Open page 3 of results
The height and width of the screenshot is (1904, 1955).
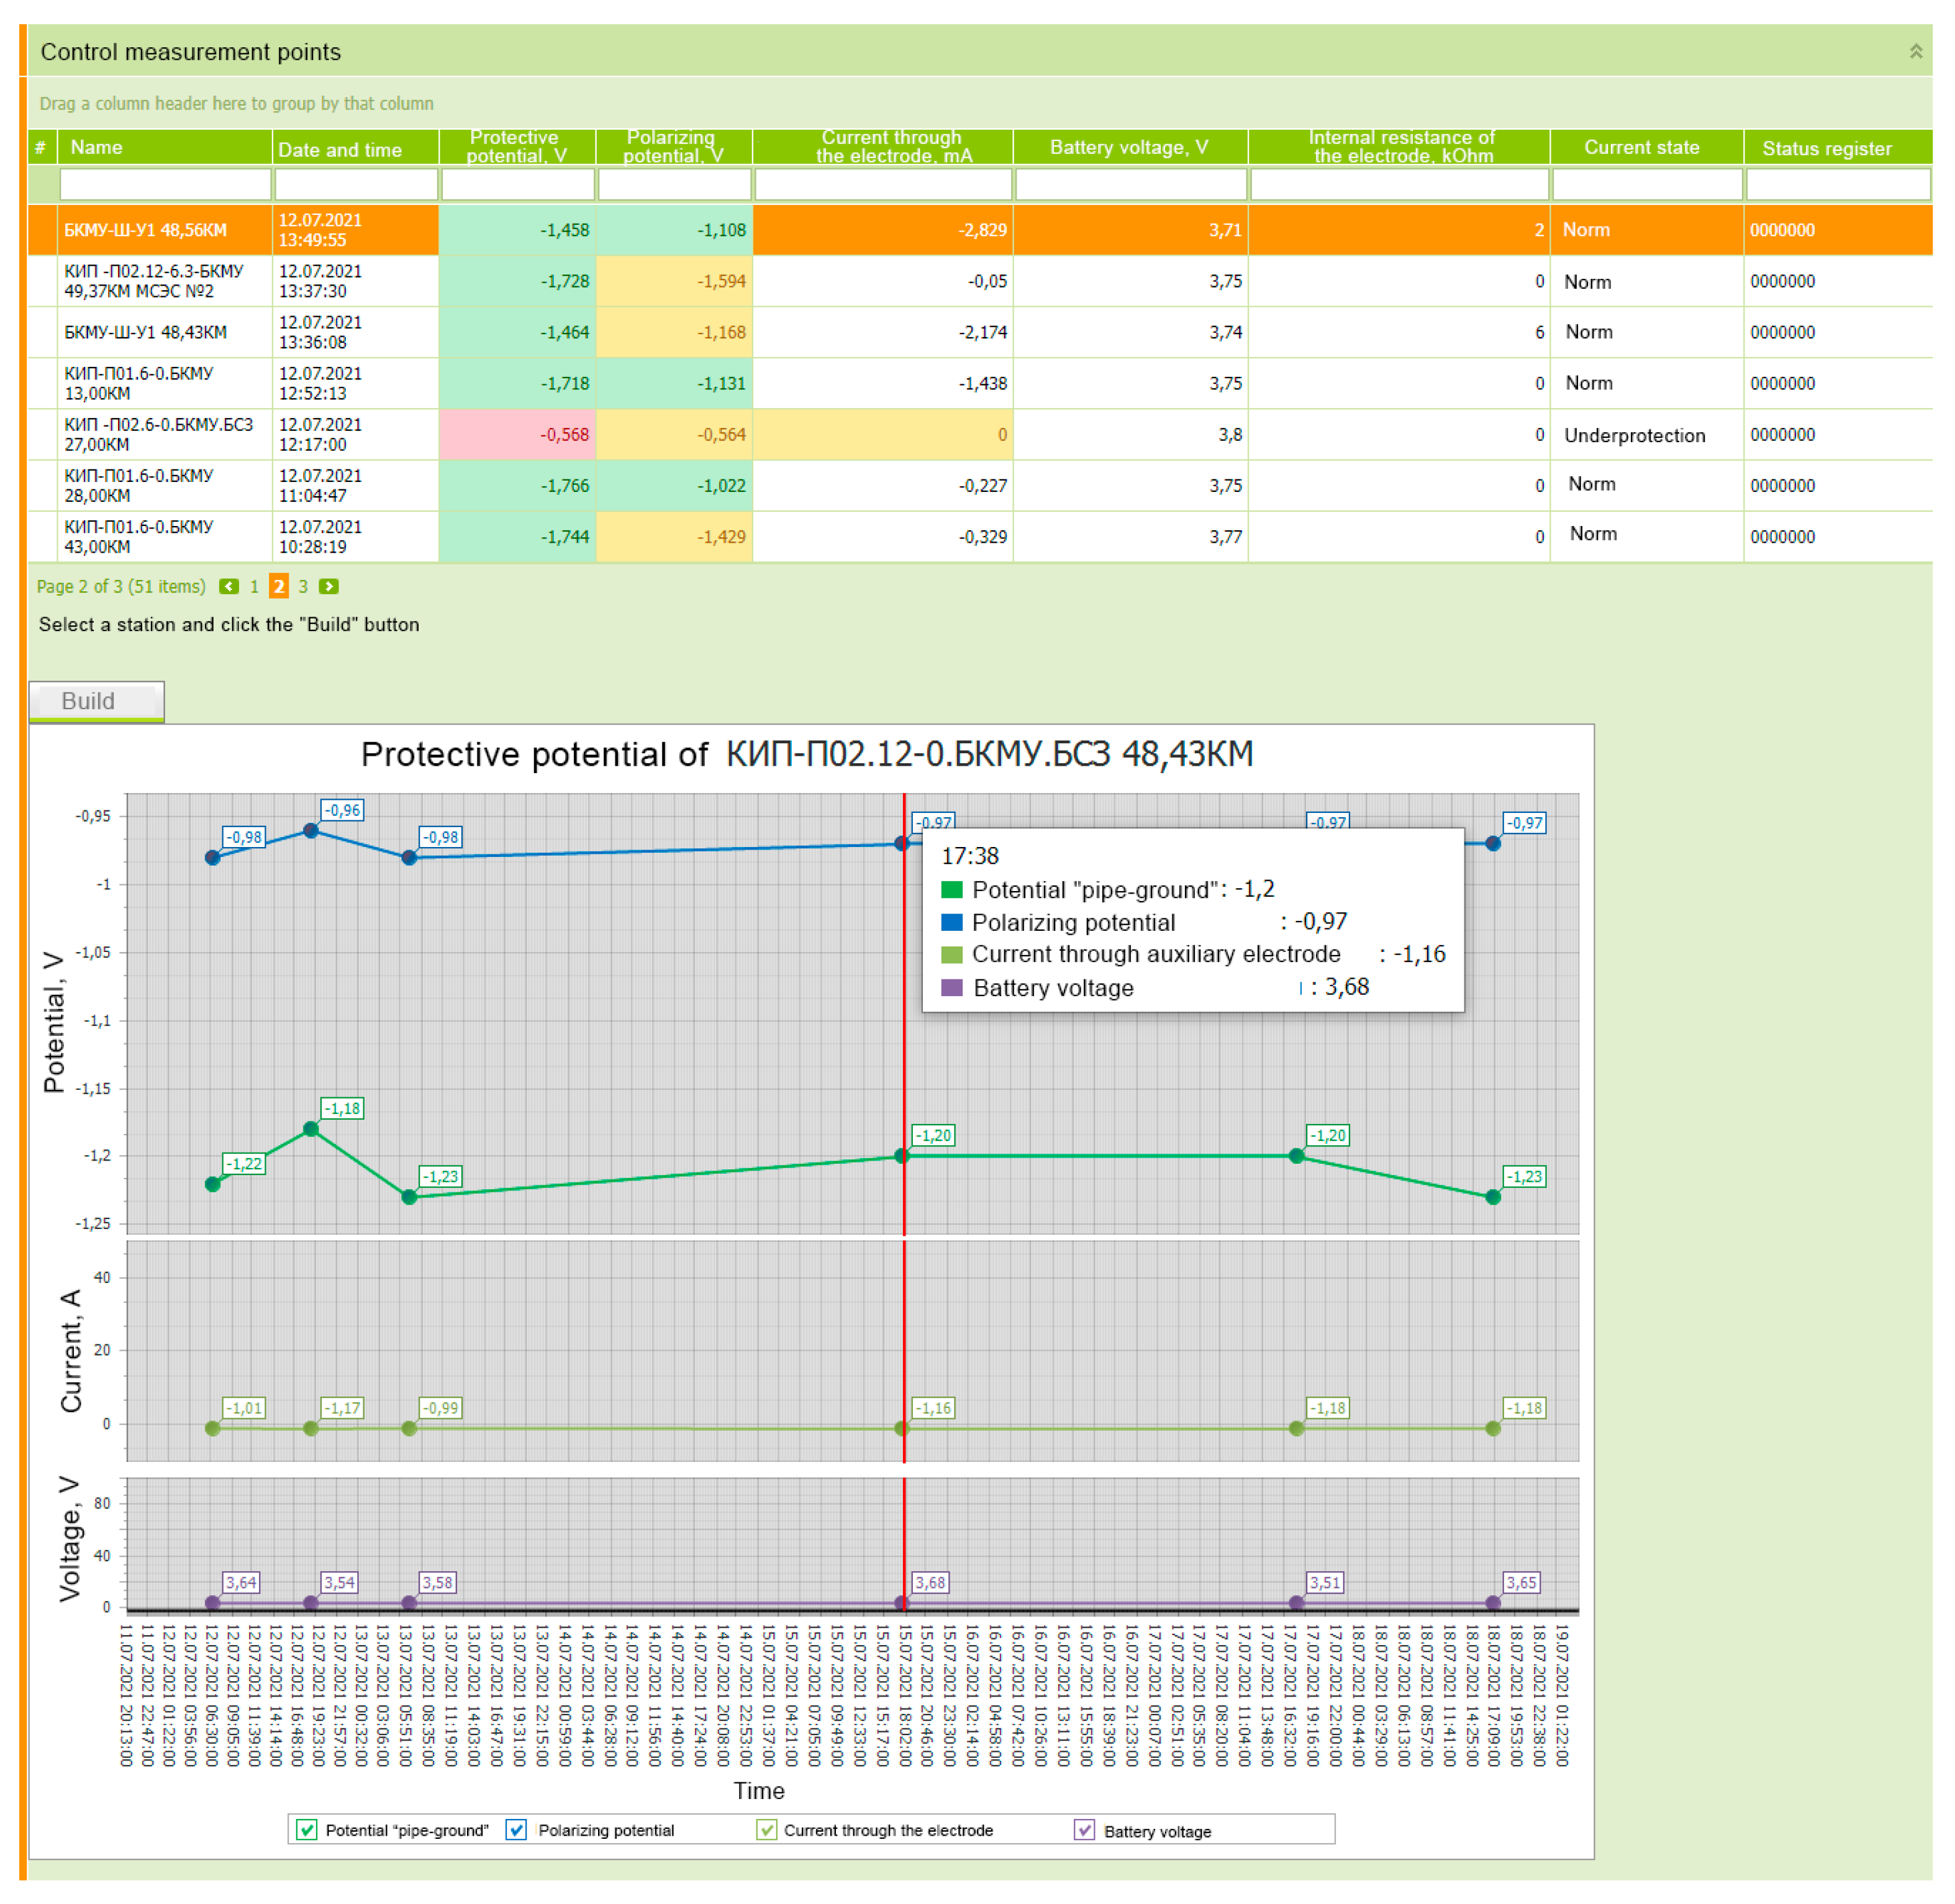pos(303,586)
